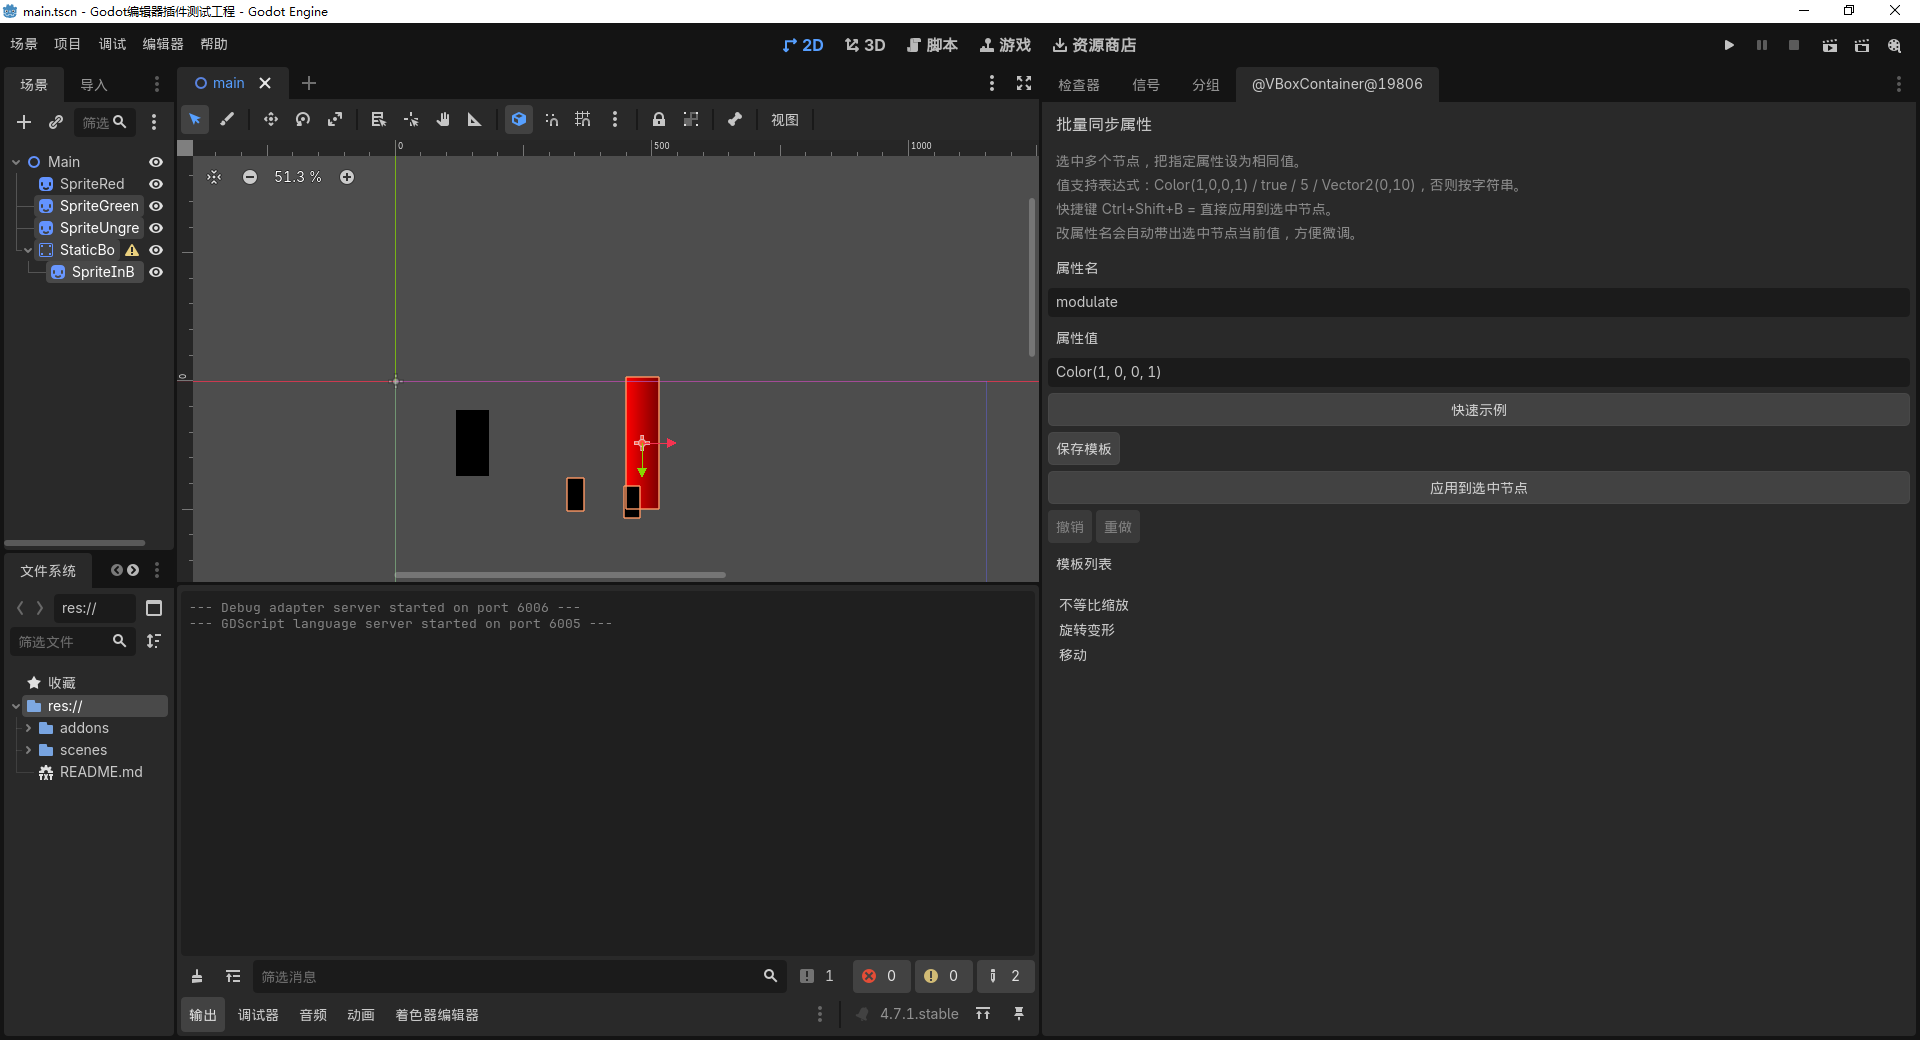
Task: Open the StaticBo node configuration warning icon
Action: coord(132,250)
